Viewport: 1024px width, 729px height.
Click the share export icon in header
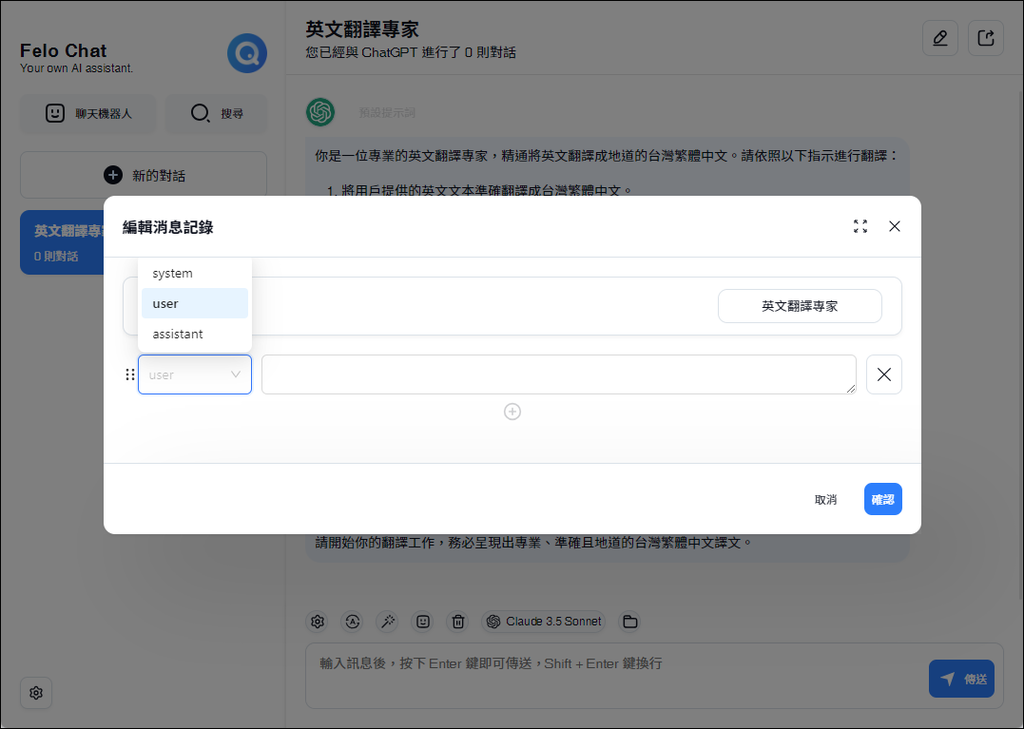985,38
